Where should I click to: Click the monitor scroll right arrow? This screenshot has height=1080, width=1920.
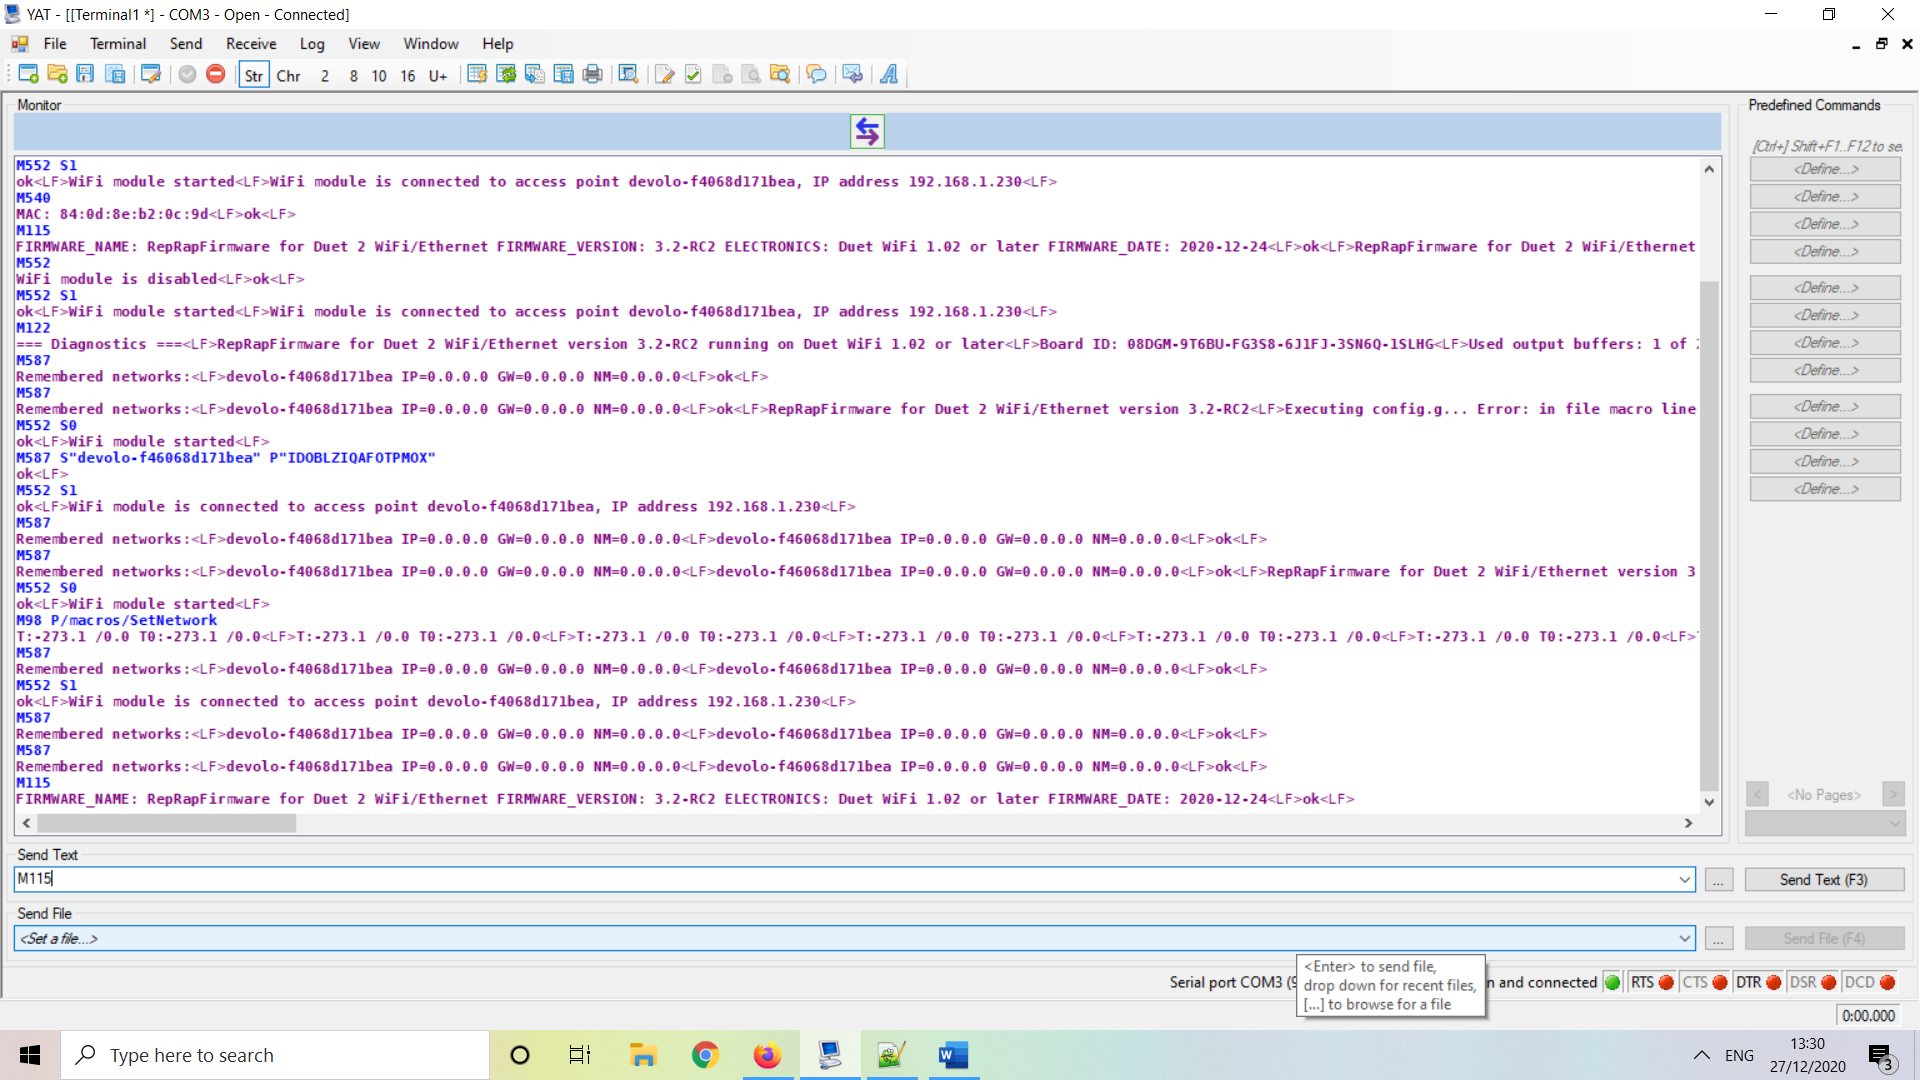pyautogui.click(x=1688, y=823)
